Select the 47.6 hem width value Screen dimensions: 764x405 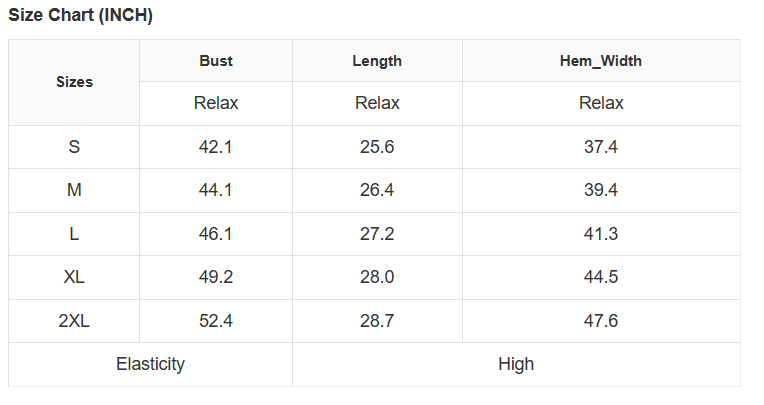(601, 321)
